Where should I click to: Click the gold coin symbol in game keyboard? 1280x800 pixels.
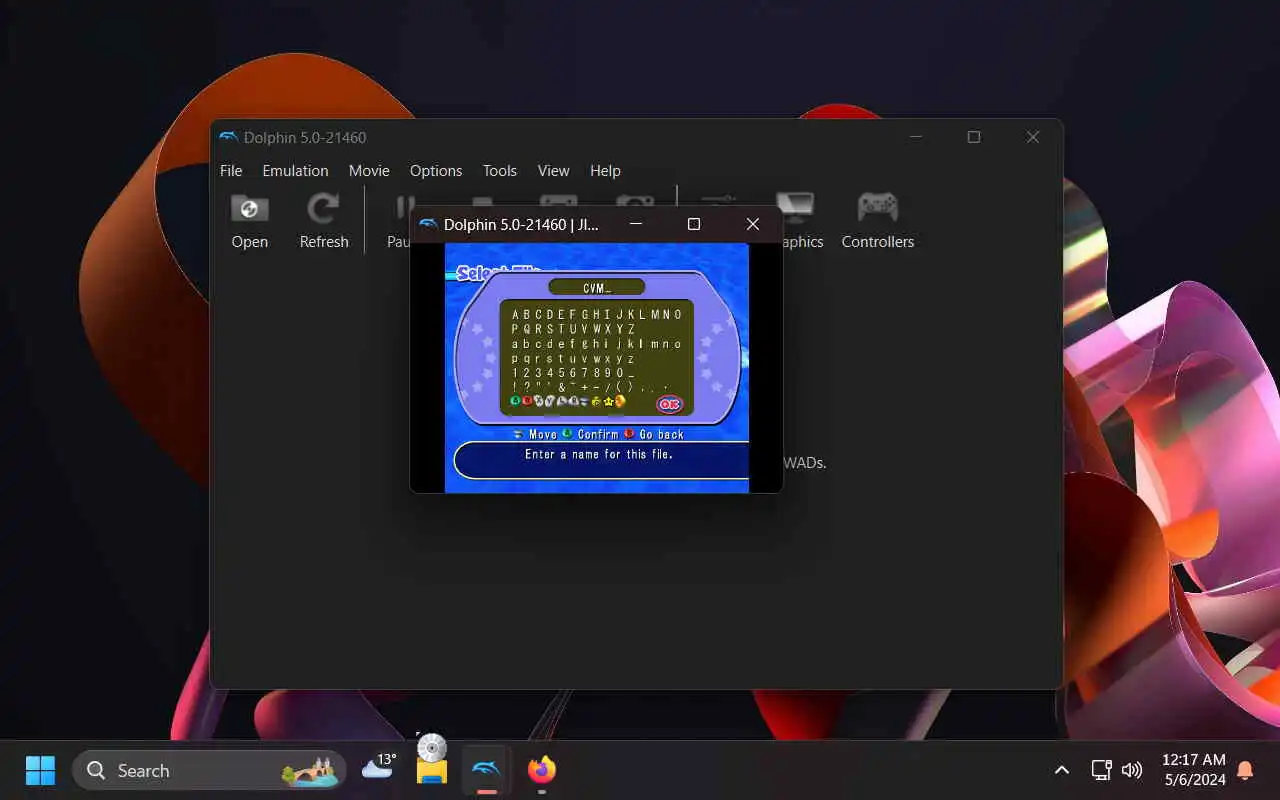coord(620,401)
